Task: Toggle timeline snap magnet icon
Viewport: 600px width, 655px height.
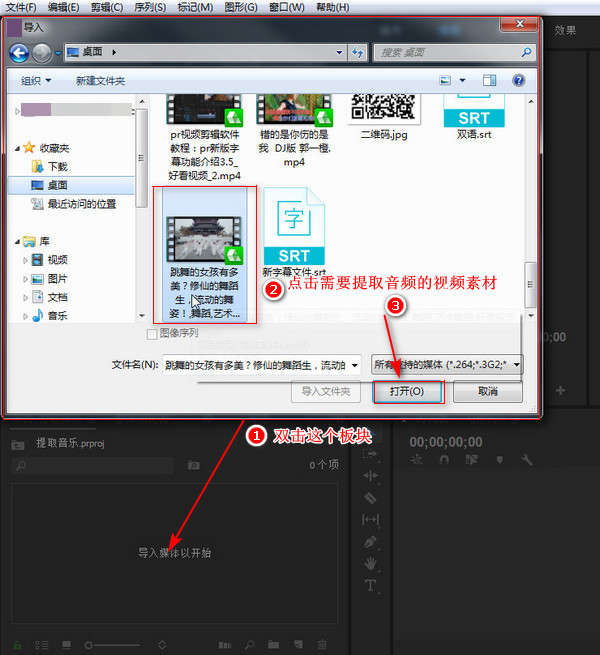Action: pos(444,460)
